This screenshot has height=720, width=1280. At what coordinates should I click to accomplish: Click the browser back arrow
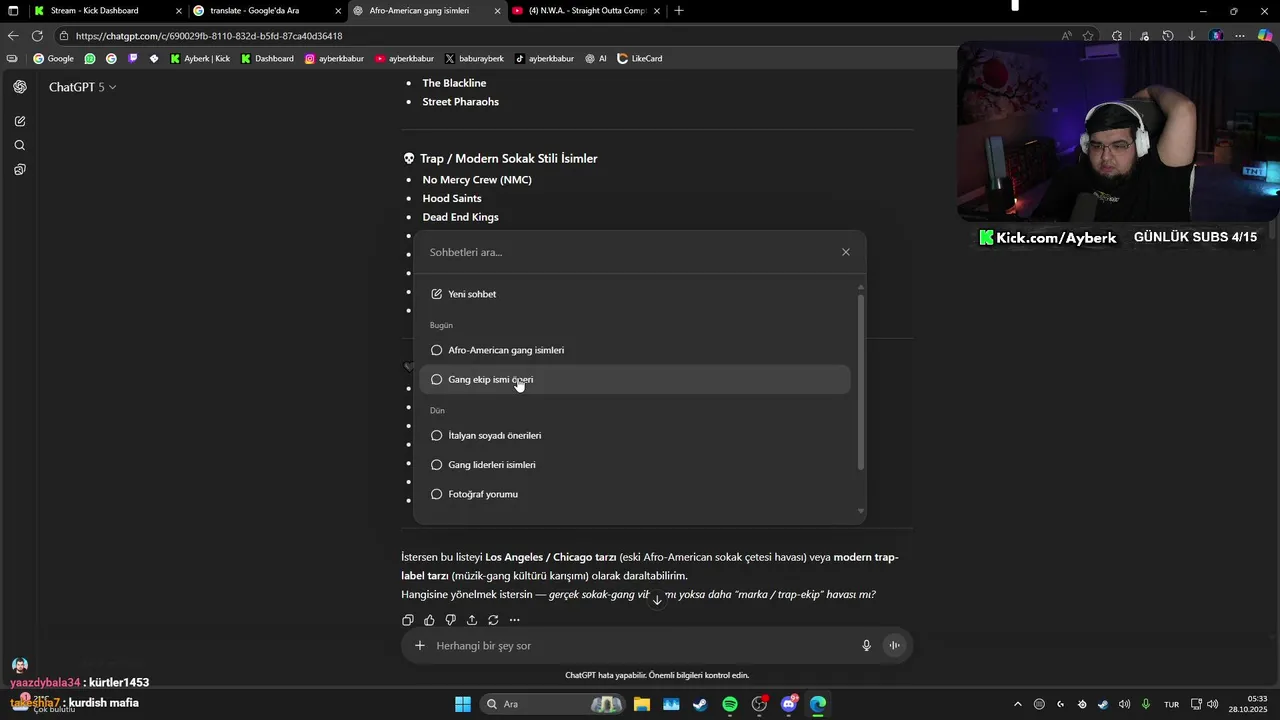point(13,36)
